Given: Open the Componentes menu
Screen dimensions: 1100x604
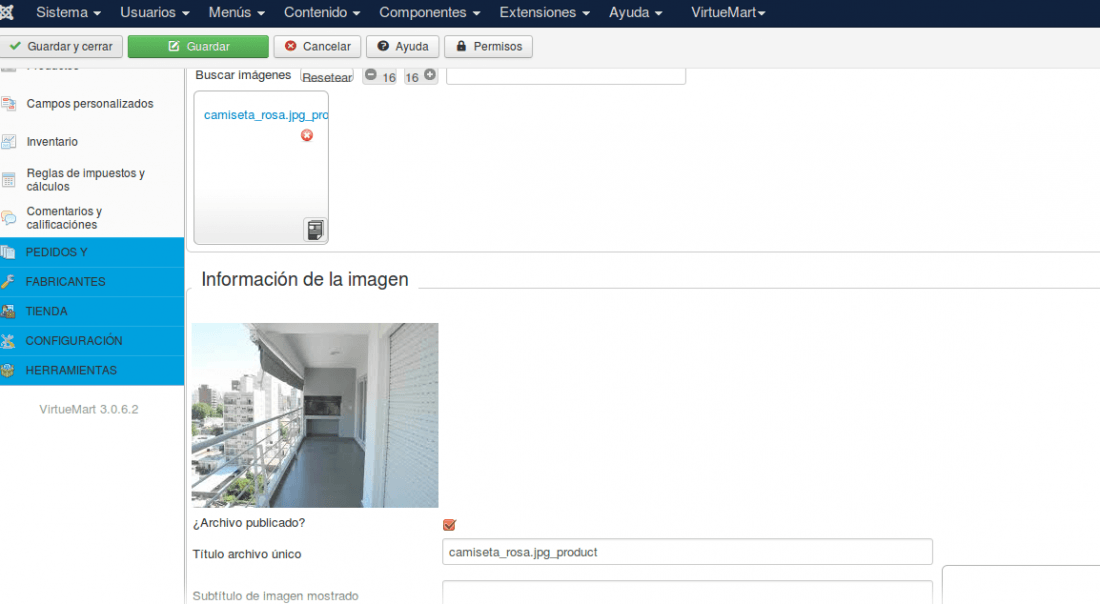Looking at the screenshot, I should (429, 12).
